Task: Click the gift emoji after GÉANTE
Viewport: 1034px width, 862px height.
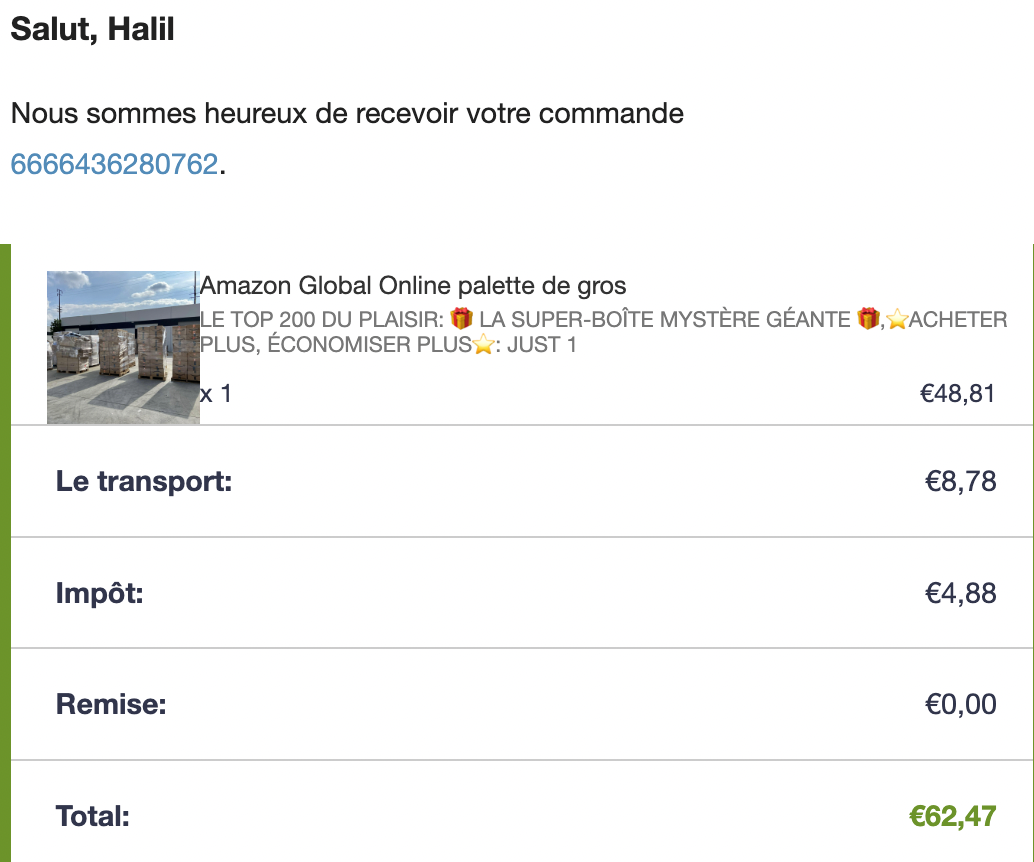Action: (x=868, y=320)
